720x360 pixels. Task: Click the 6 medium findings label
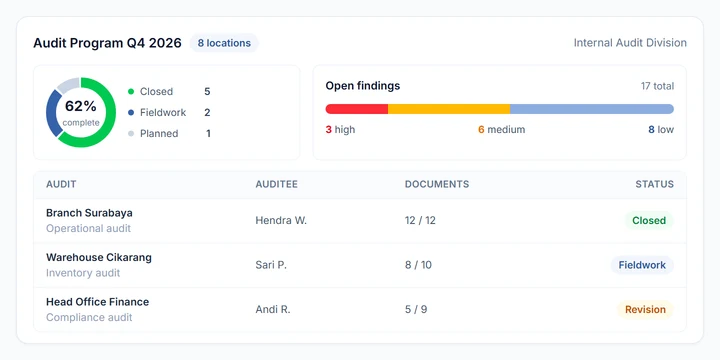(x=501, y=129)
